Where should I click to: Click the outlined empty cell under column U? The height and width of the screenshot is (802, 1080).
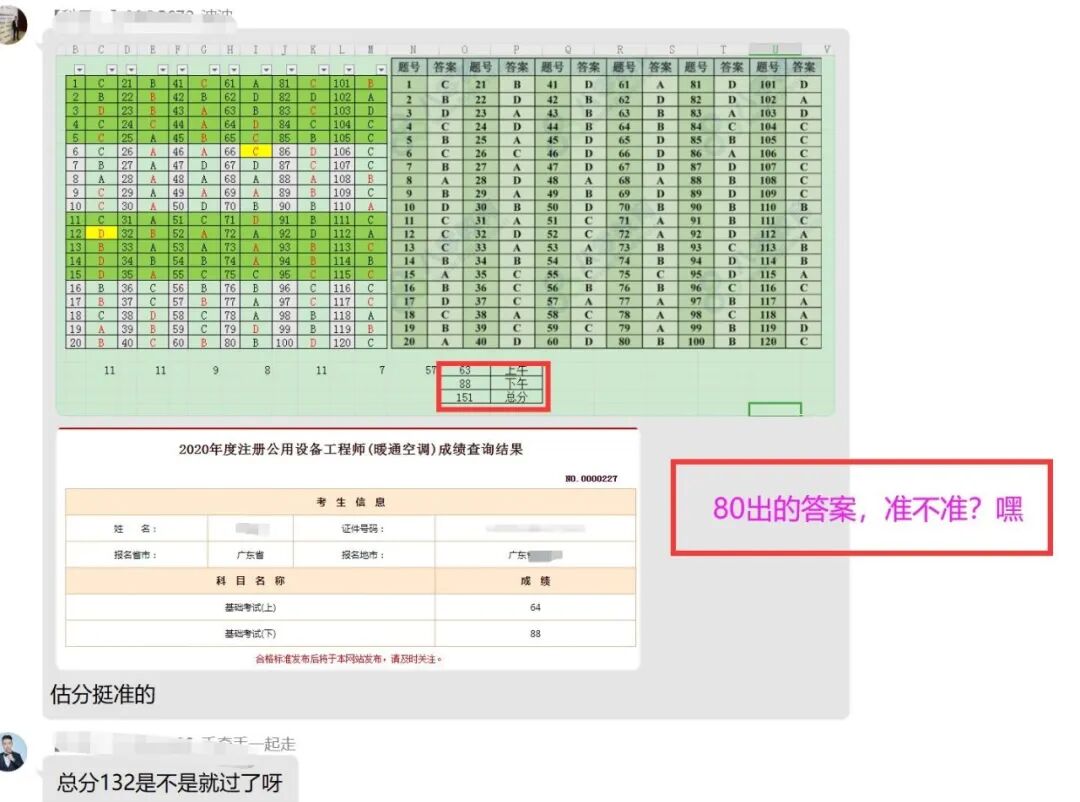(x=775, y=410)
